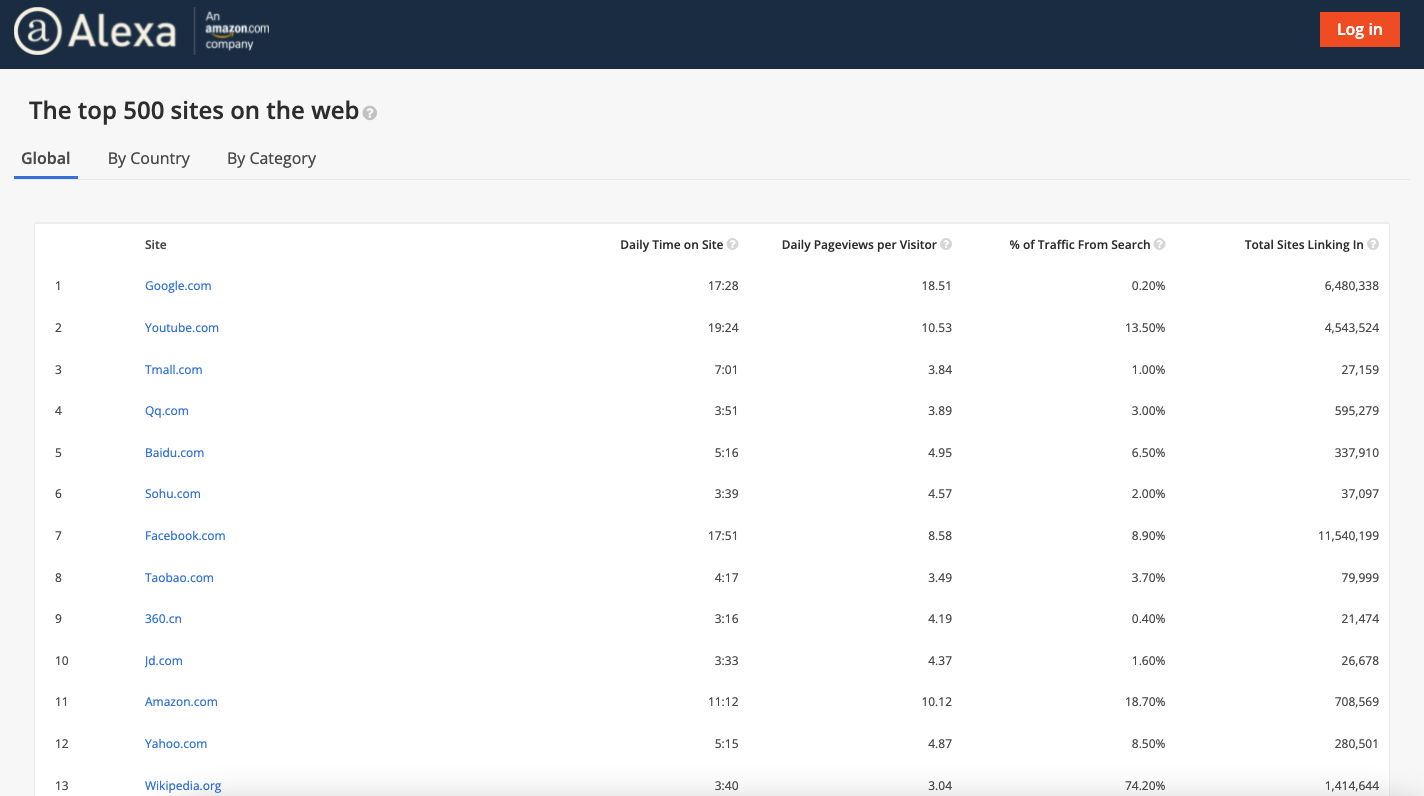Open the Facebook.com site listing
This screenshot has height=796, width=1424.
coord(185,535)
